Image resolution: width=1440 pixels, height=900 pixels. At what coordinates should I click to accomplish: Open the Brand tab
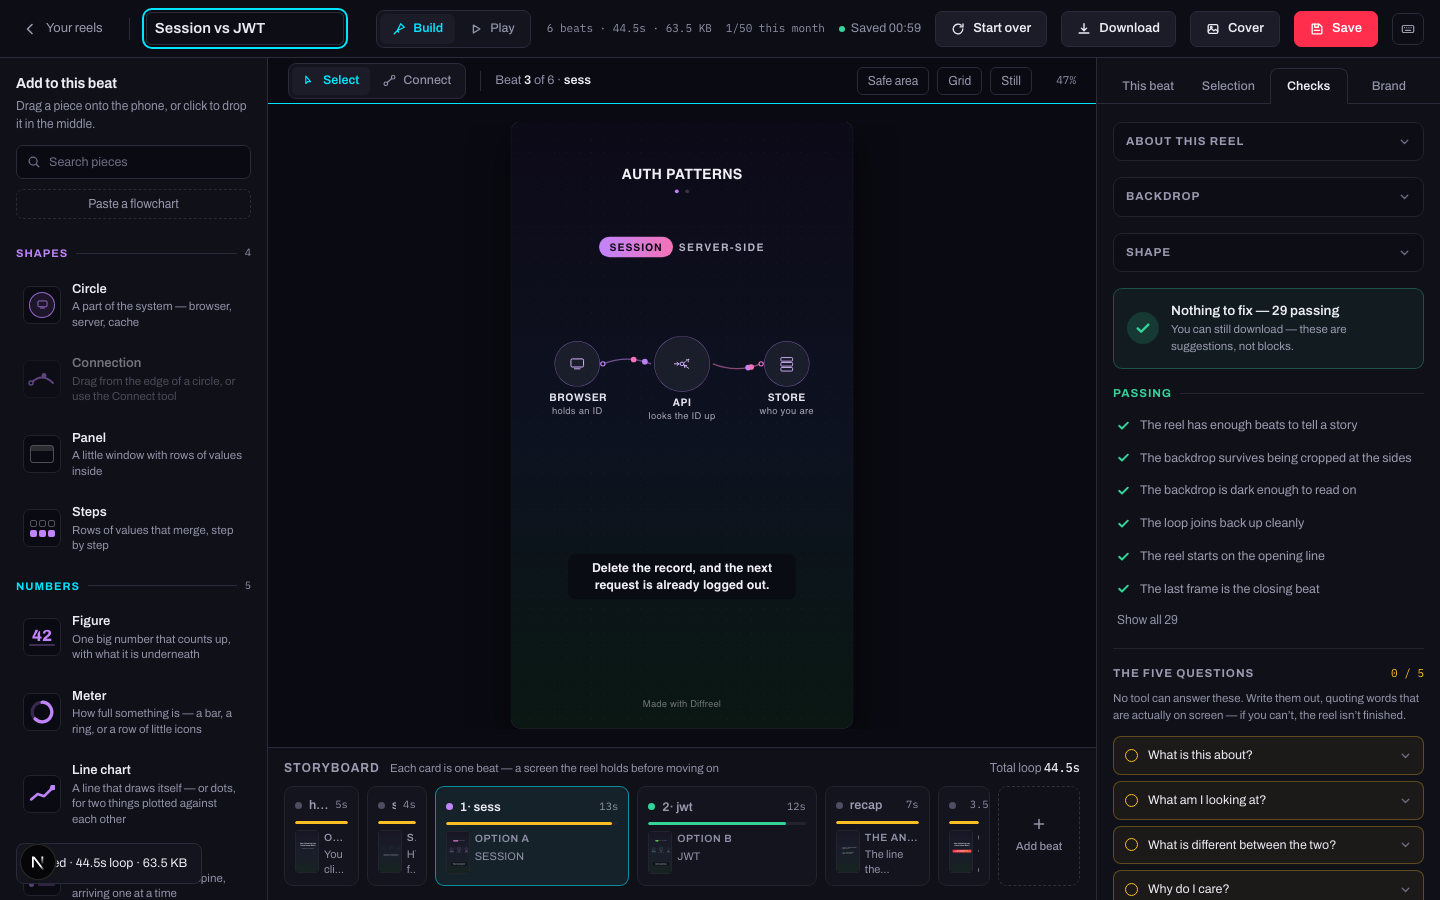tap(1389, 86)
